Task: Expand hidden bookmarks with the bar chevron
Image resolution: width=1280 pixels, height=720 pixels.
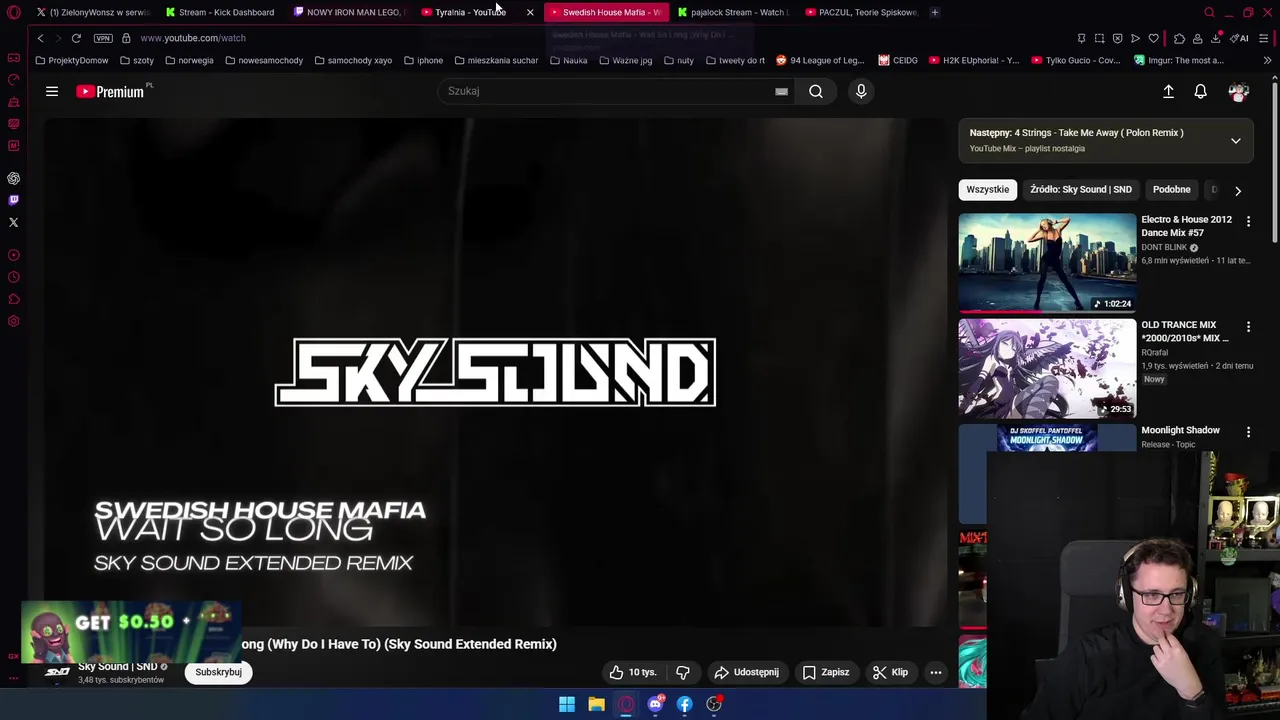Action: pyautogui.click(x=1267, y=60)
